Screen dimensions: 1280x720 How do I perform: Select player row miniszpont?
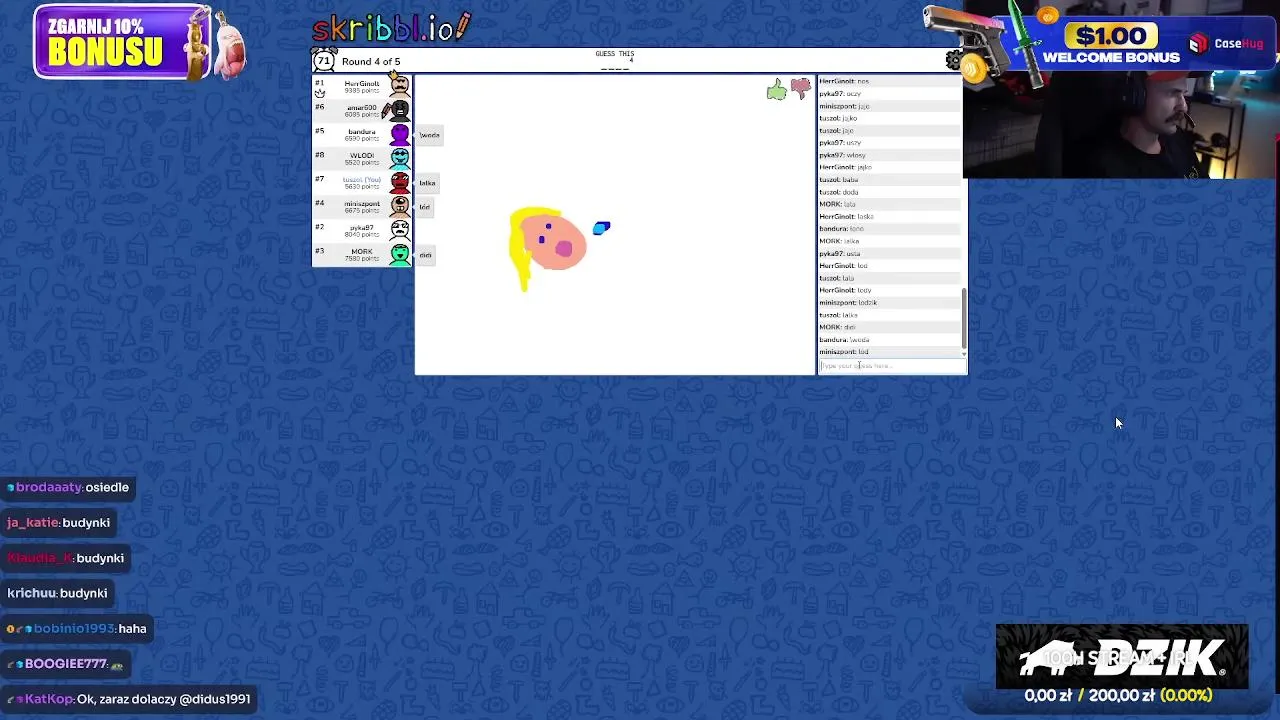coord(362,205)
